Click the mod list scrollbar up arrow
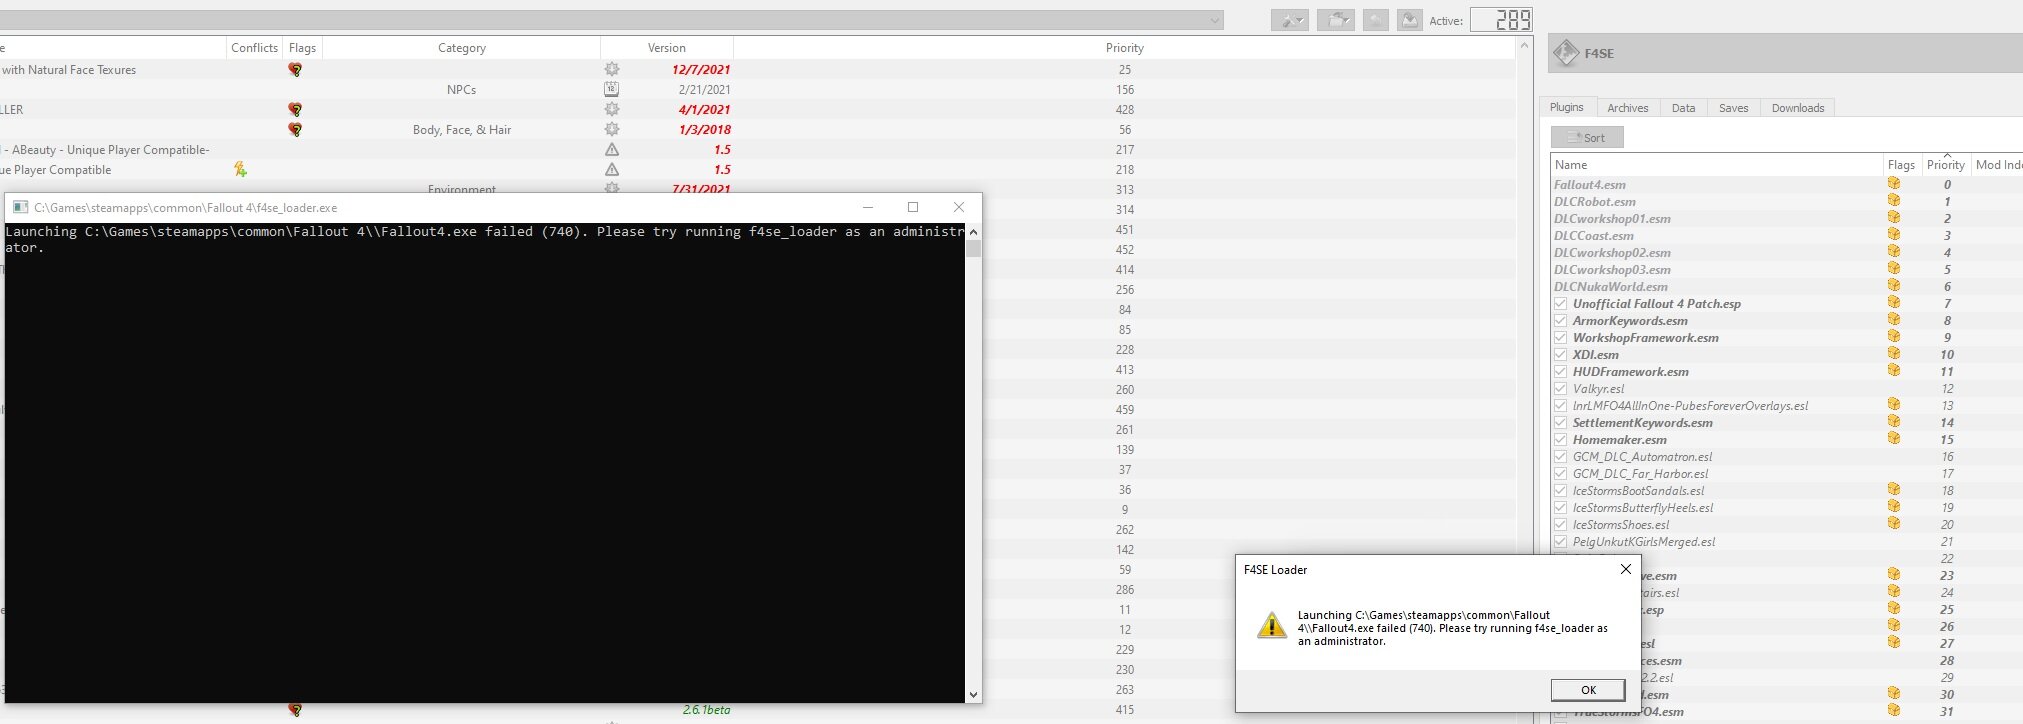Image resolution: width=2023 pixels, height=724 pixels. 1524,46
